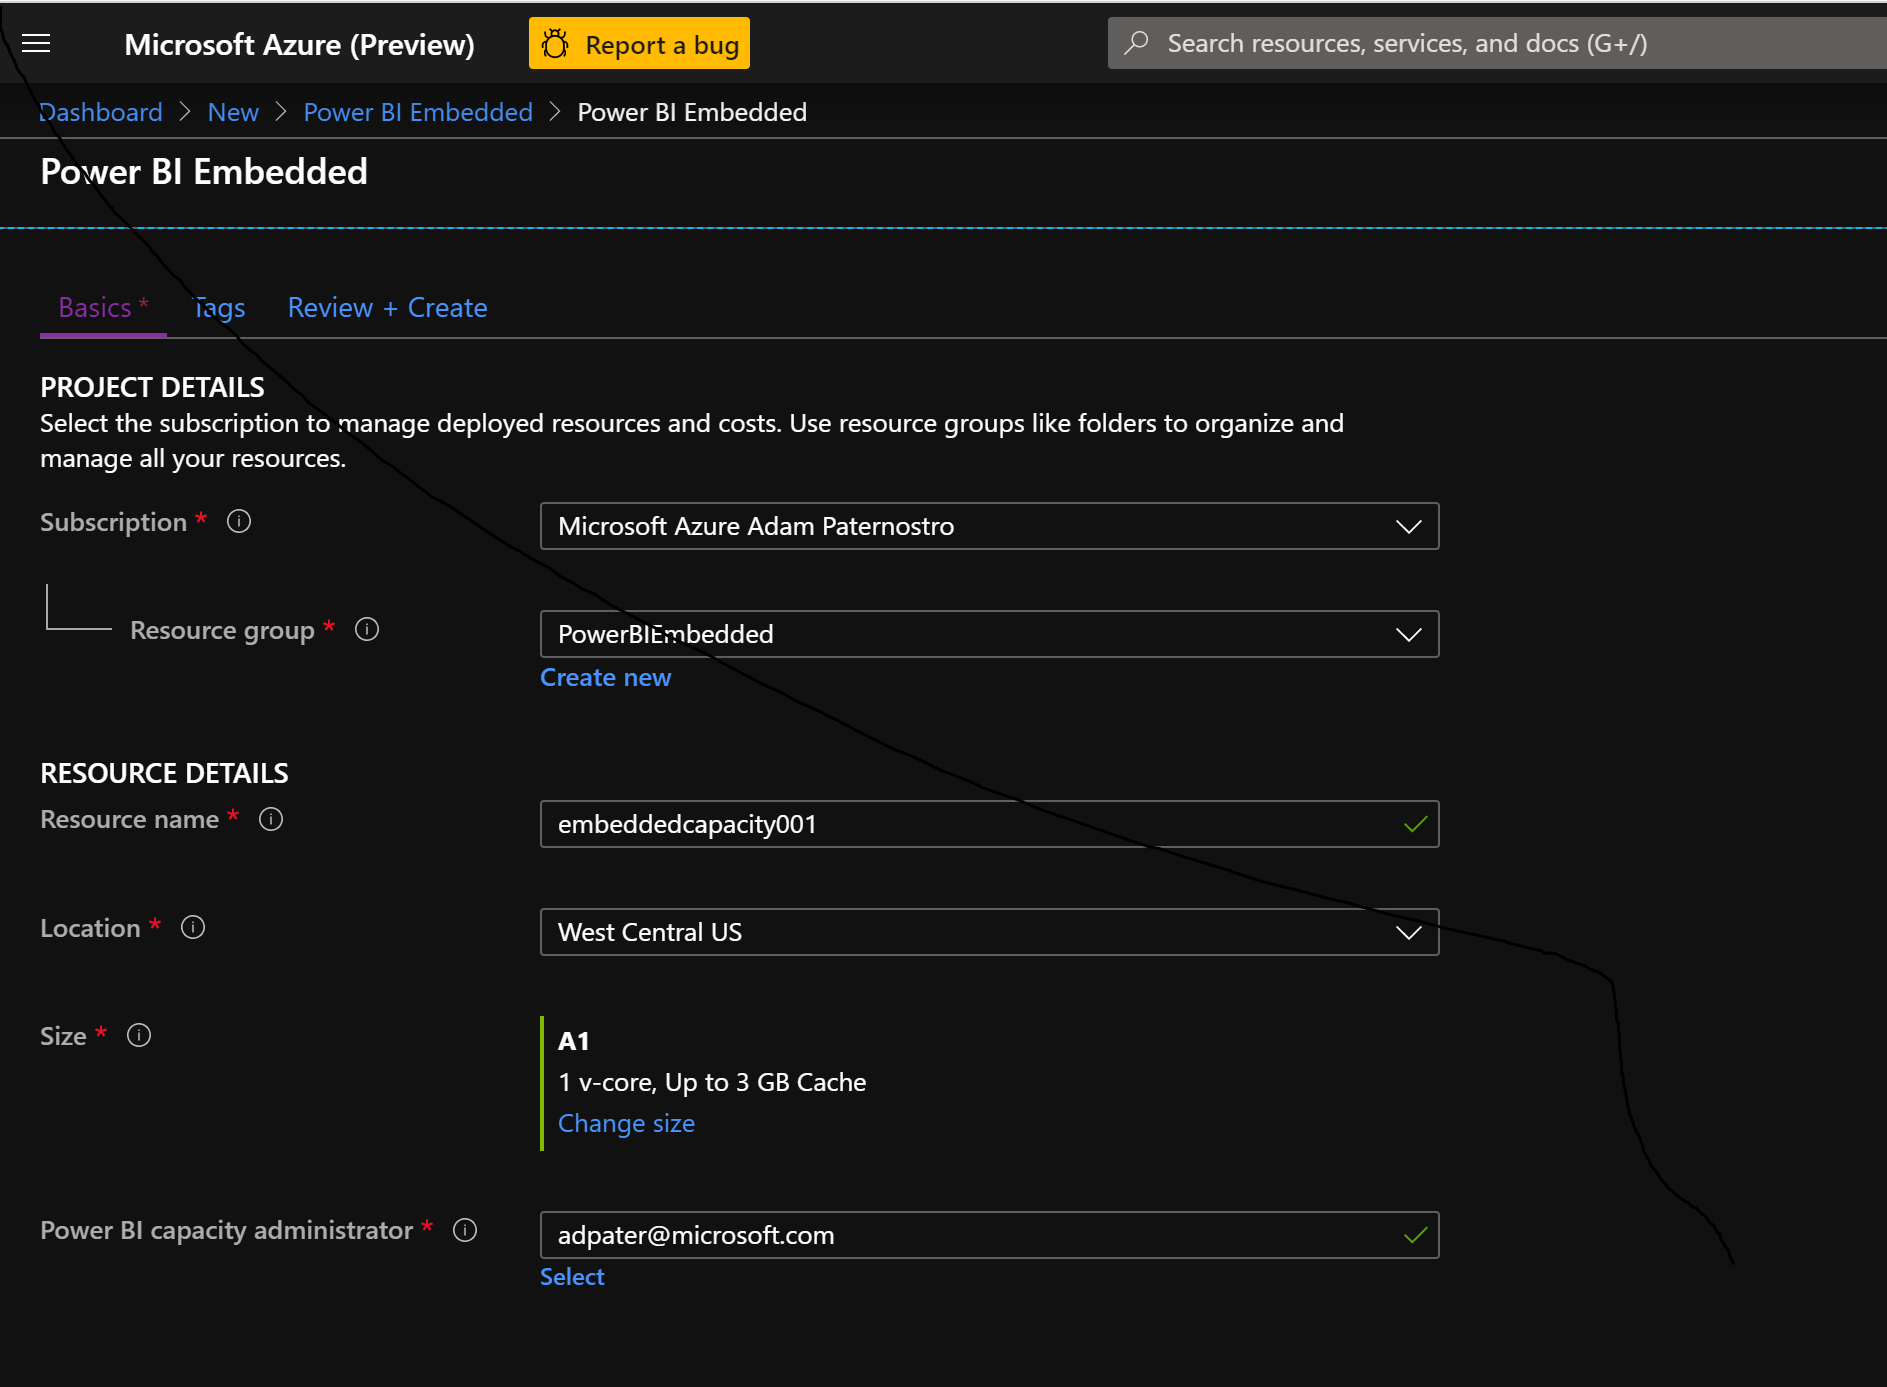1887x1387 pixels.
Task: Open the hamburger portal menu
Action: [36, 43]
